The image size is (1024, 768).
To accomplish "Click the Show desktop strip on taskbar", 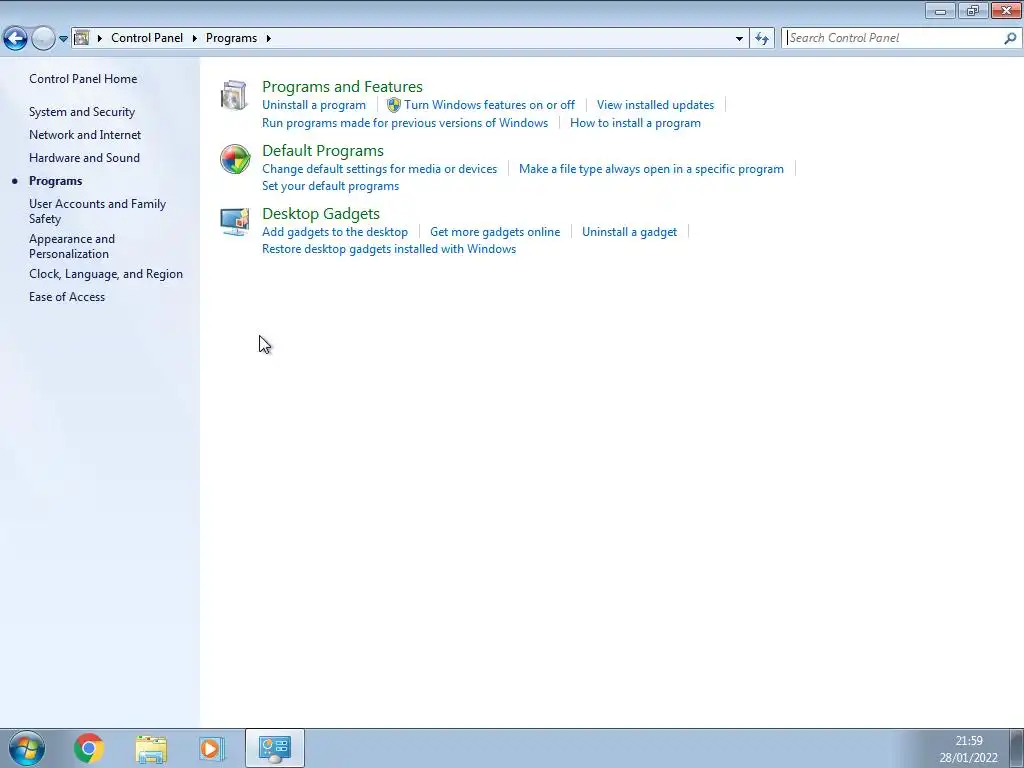I will (1016, 748).
